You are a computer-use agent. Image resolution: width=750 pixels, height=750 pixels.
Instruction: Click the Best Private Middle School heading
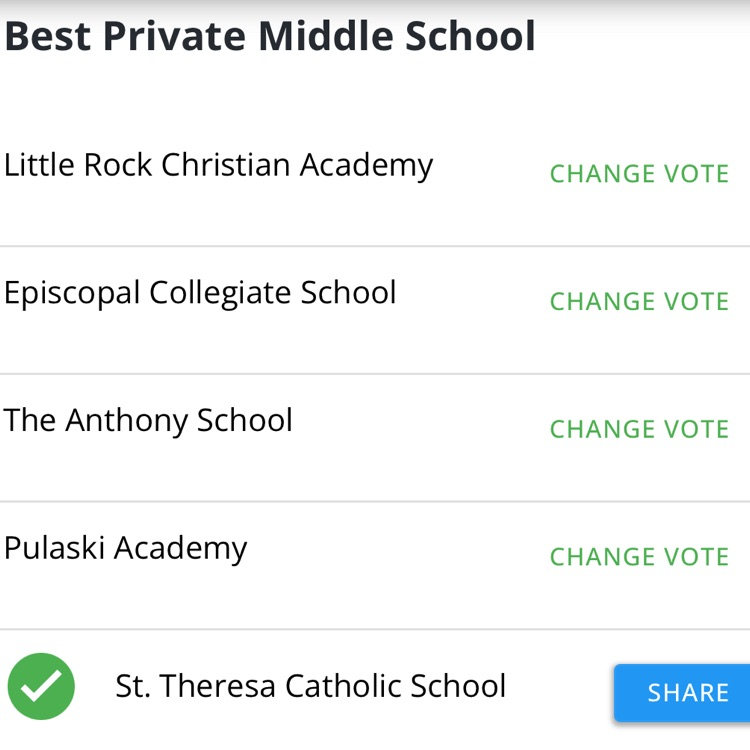point(270,37)
